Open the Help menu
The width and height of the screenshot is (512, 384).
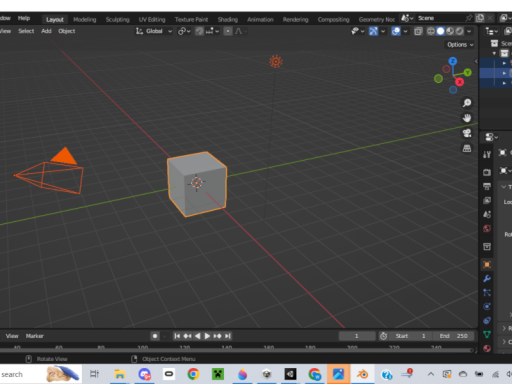point(24,18)
